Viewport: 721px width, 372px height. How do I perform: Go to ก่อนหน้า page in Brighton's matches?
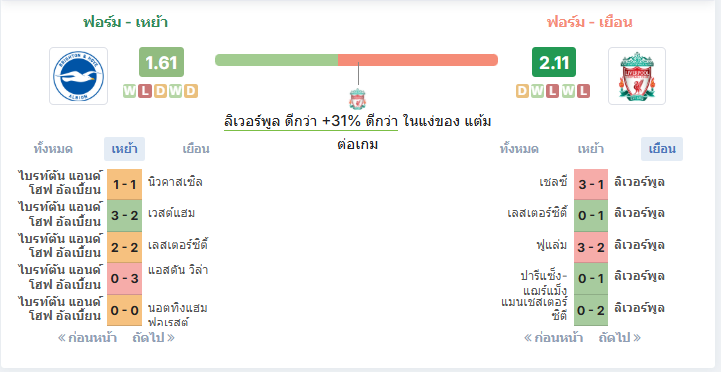click(87, 338)
